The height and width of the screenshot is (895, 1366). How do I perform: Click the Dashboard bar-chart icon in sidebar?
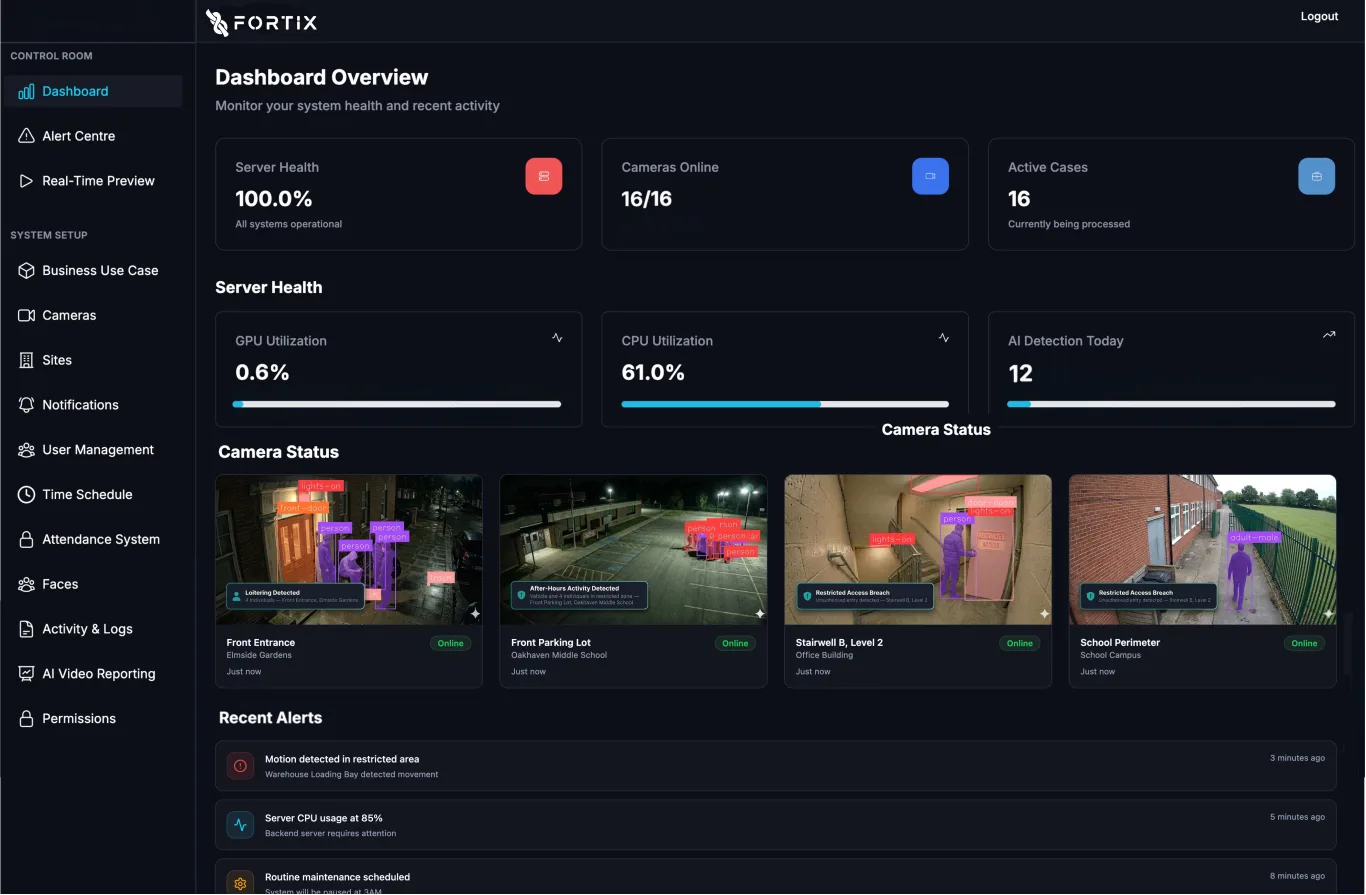point(26,91)
